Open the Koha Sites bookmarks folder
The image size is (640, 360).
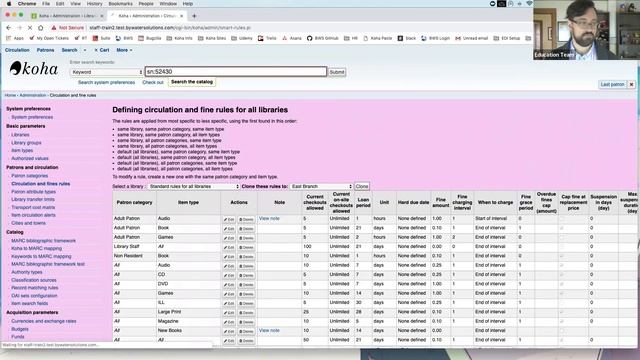coord(212,38)
